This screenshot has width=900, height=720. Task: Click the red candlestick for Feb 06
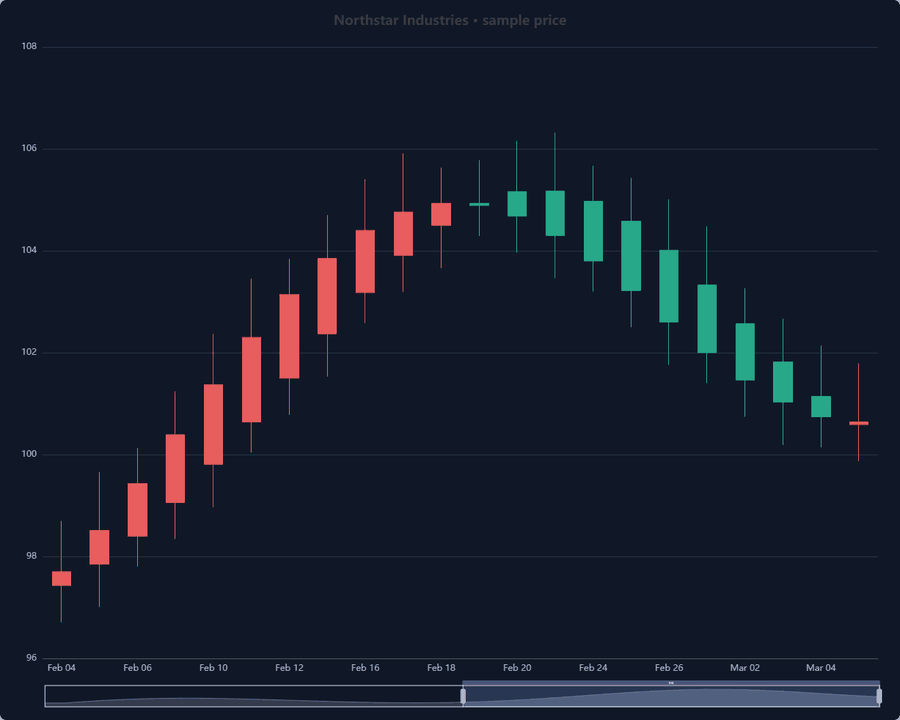point(137,510)
